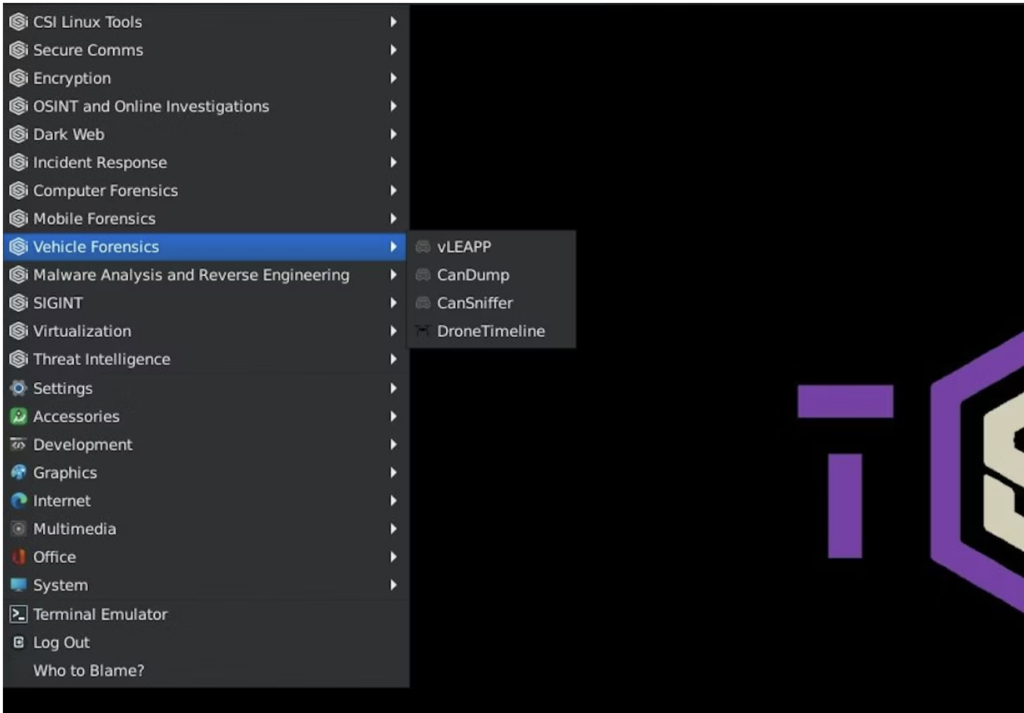Click the vLEAPP car icon
This screenshot has height=713, width=1024.
423,247
